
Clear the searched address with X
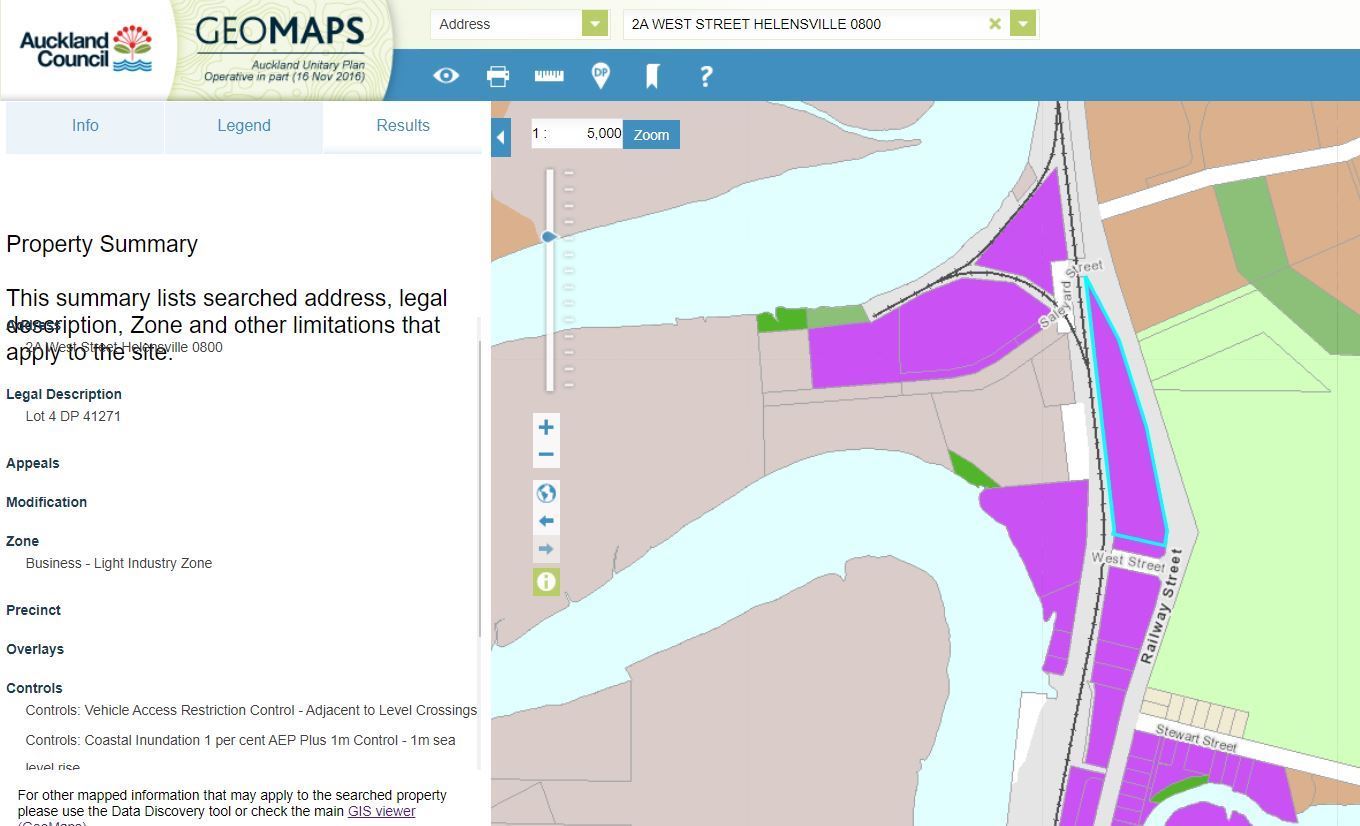click(995, 24)
